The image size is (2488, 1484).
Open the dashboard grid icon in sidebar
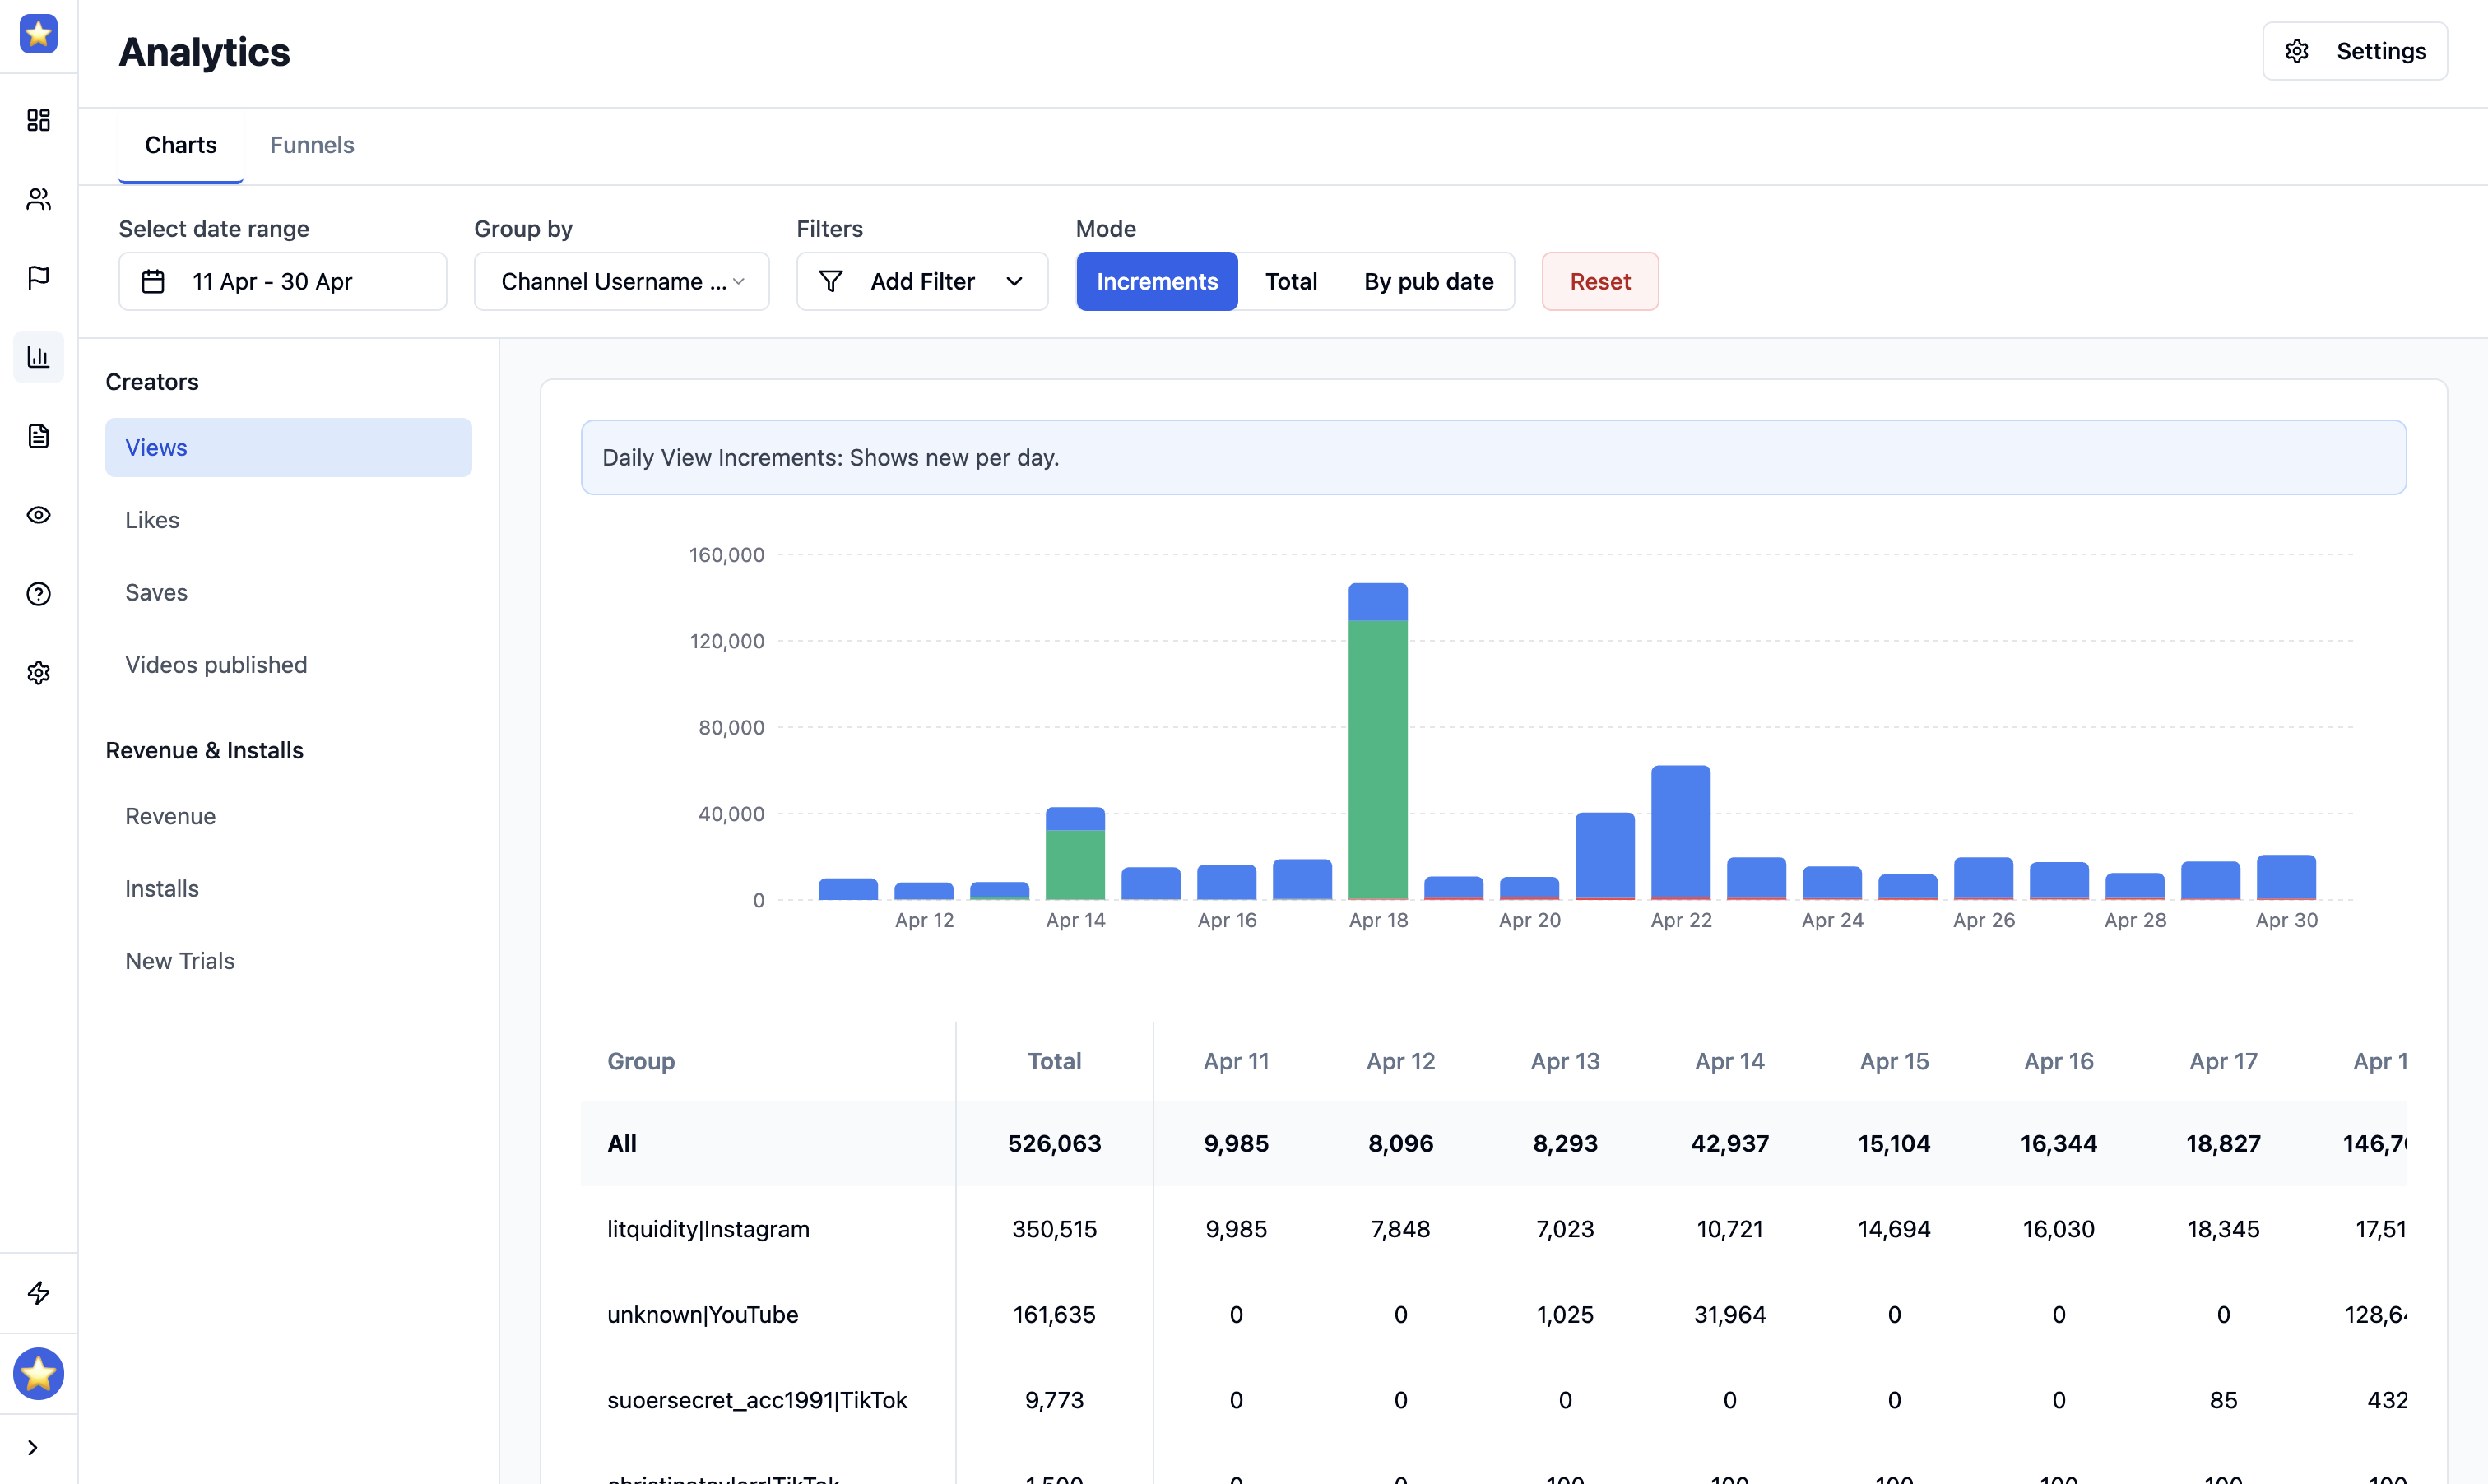pos(38,120)
